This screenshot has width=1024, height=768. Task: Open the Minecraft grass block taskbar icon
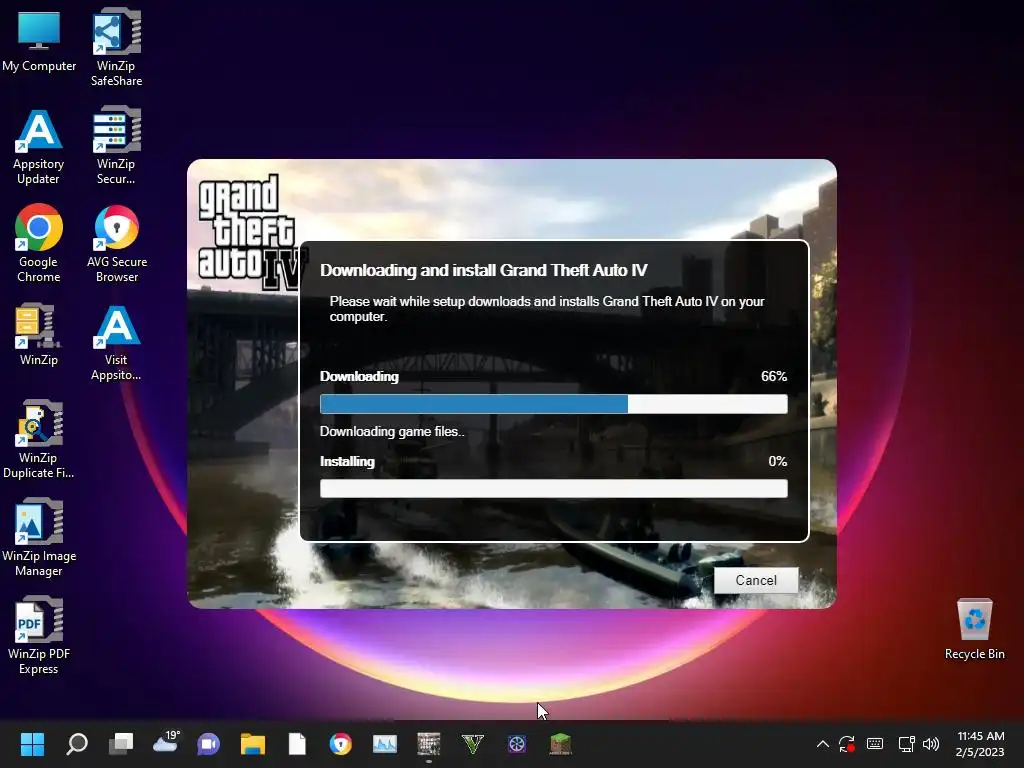click(x=560, y=744)
